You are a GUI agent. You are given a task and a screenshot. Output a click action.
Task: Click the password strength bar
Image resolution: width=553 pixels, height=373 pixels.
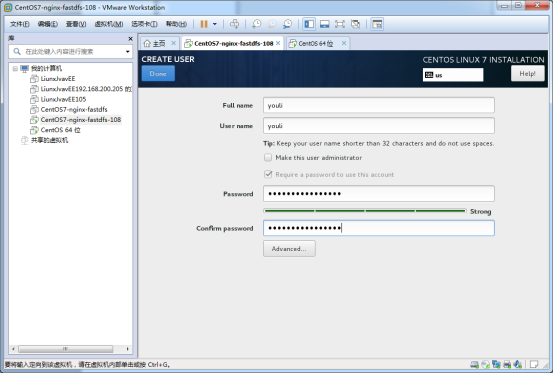point(365,211)
